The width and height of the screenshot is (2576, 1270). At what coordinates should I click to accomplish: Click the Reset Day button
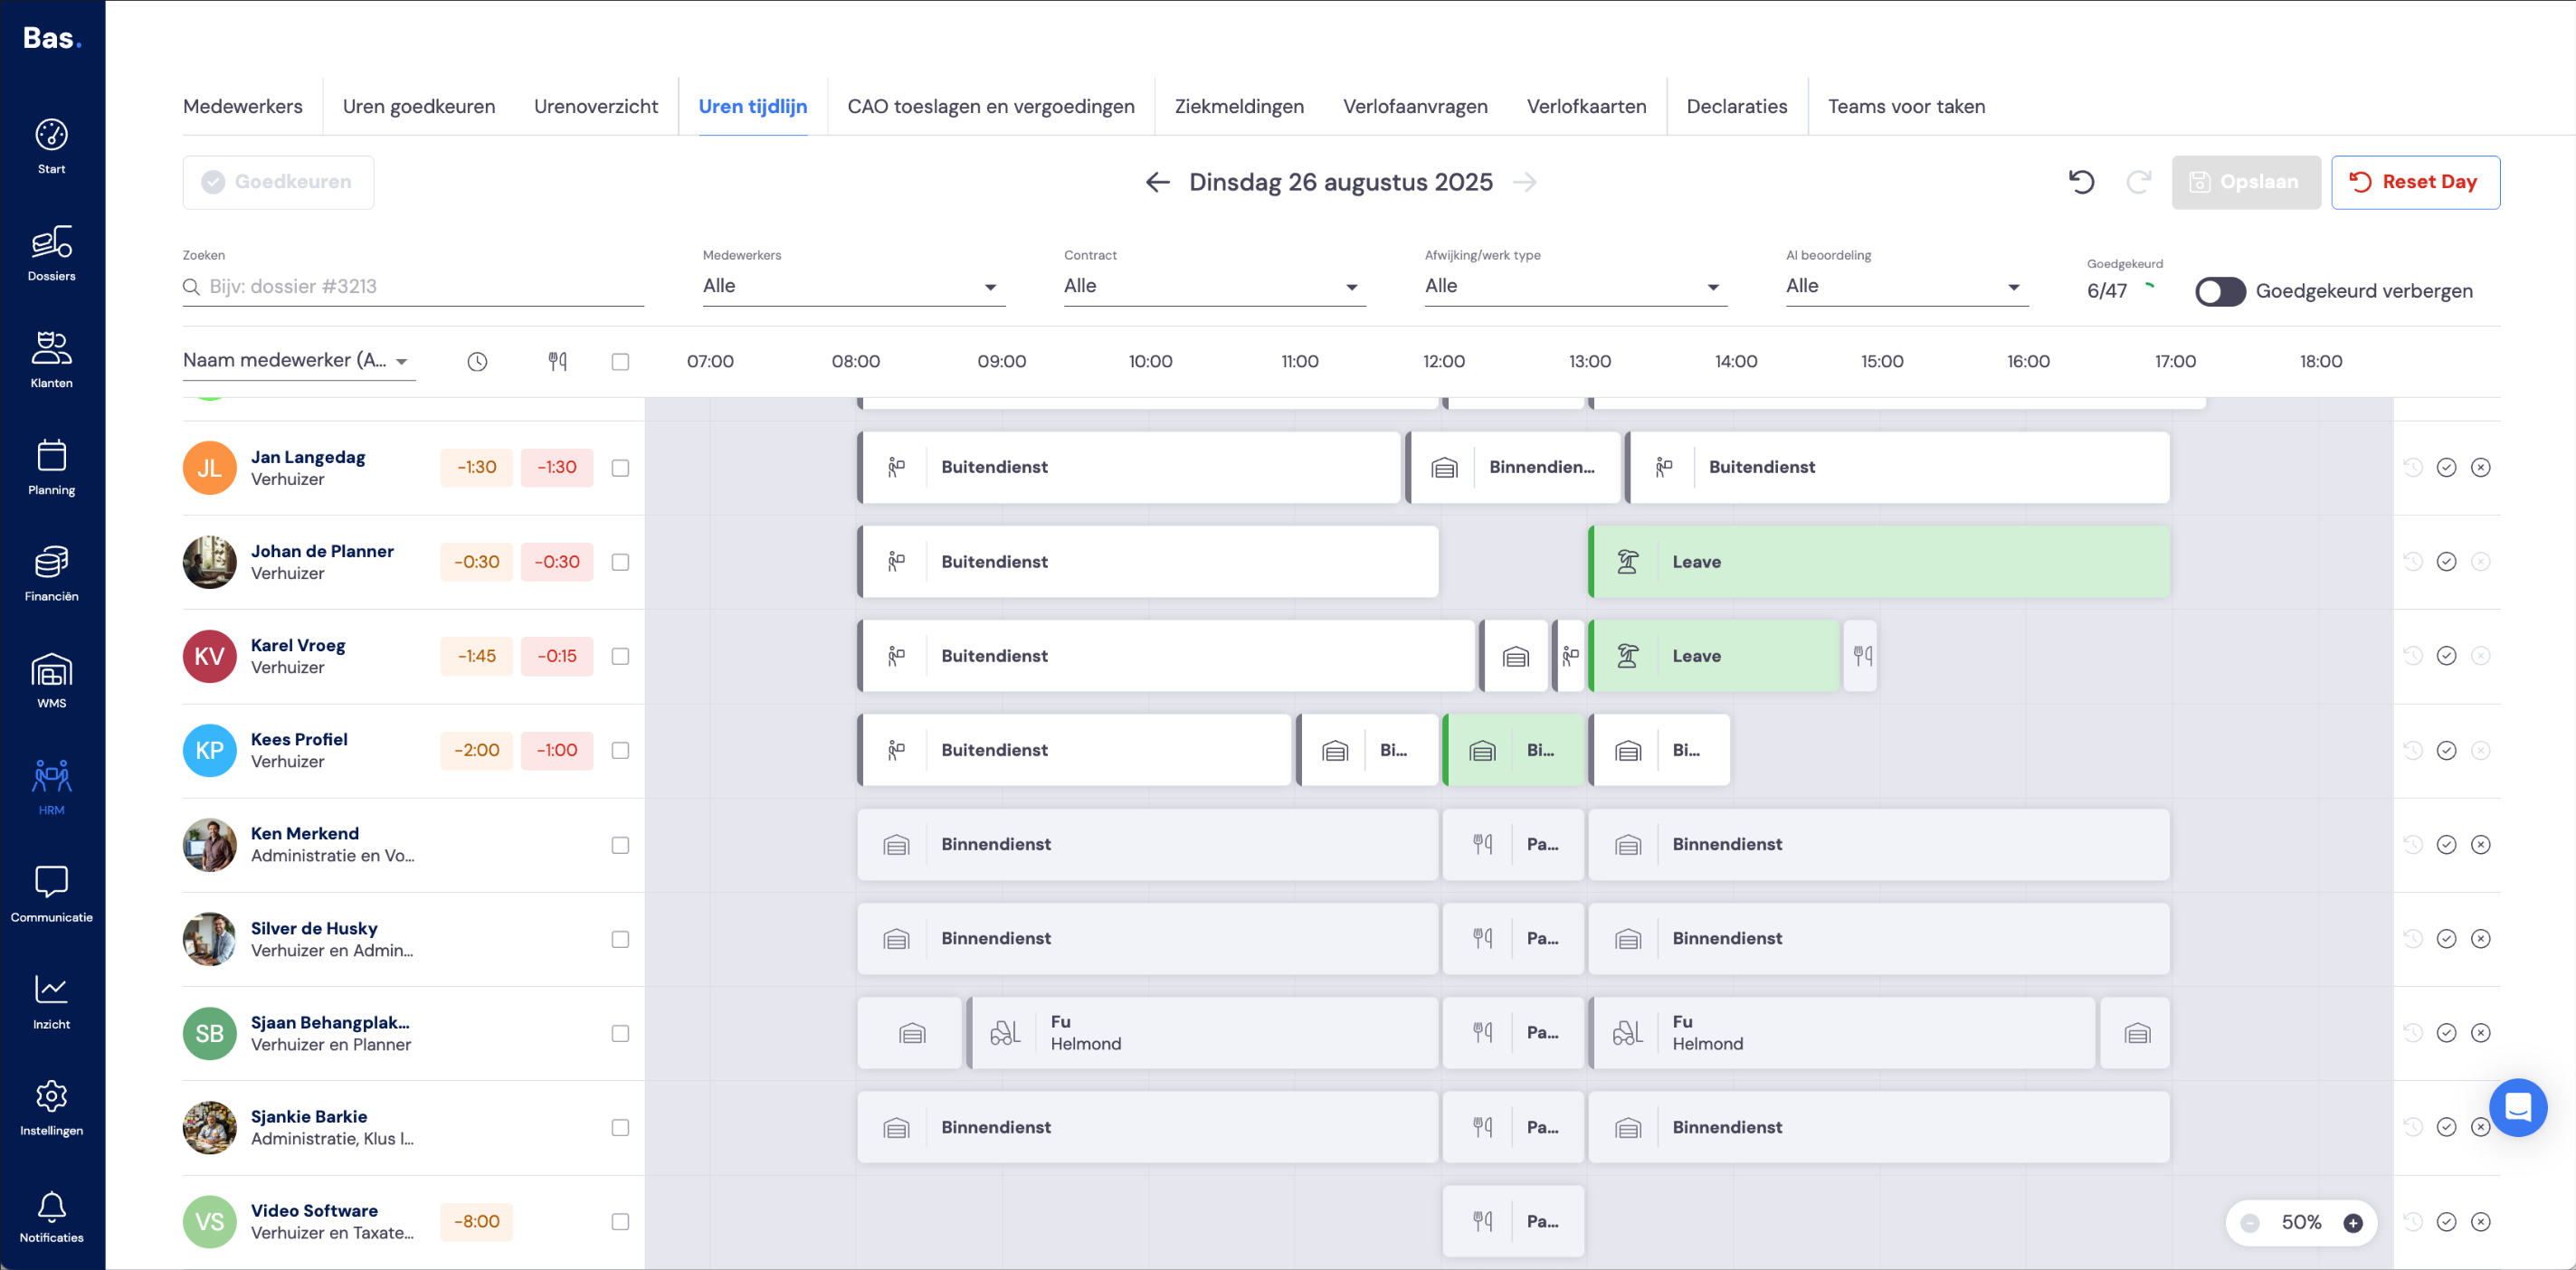[x=2415, y=182]
